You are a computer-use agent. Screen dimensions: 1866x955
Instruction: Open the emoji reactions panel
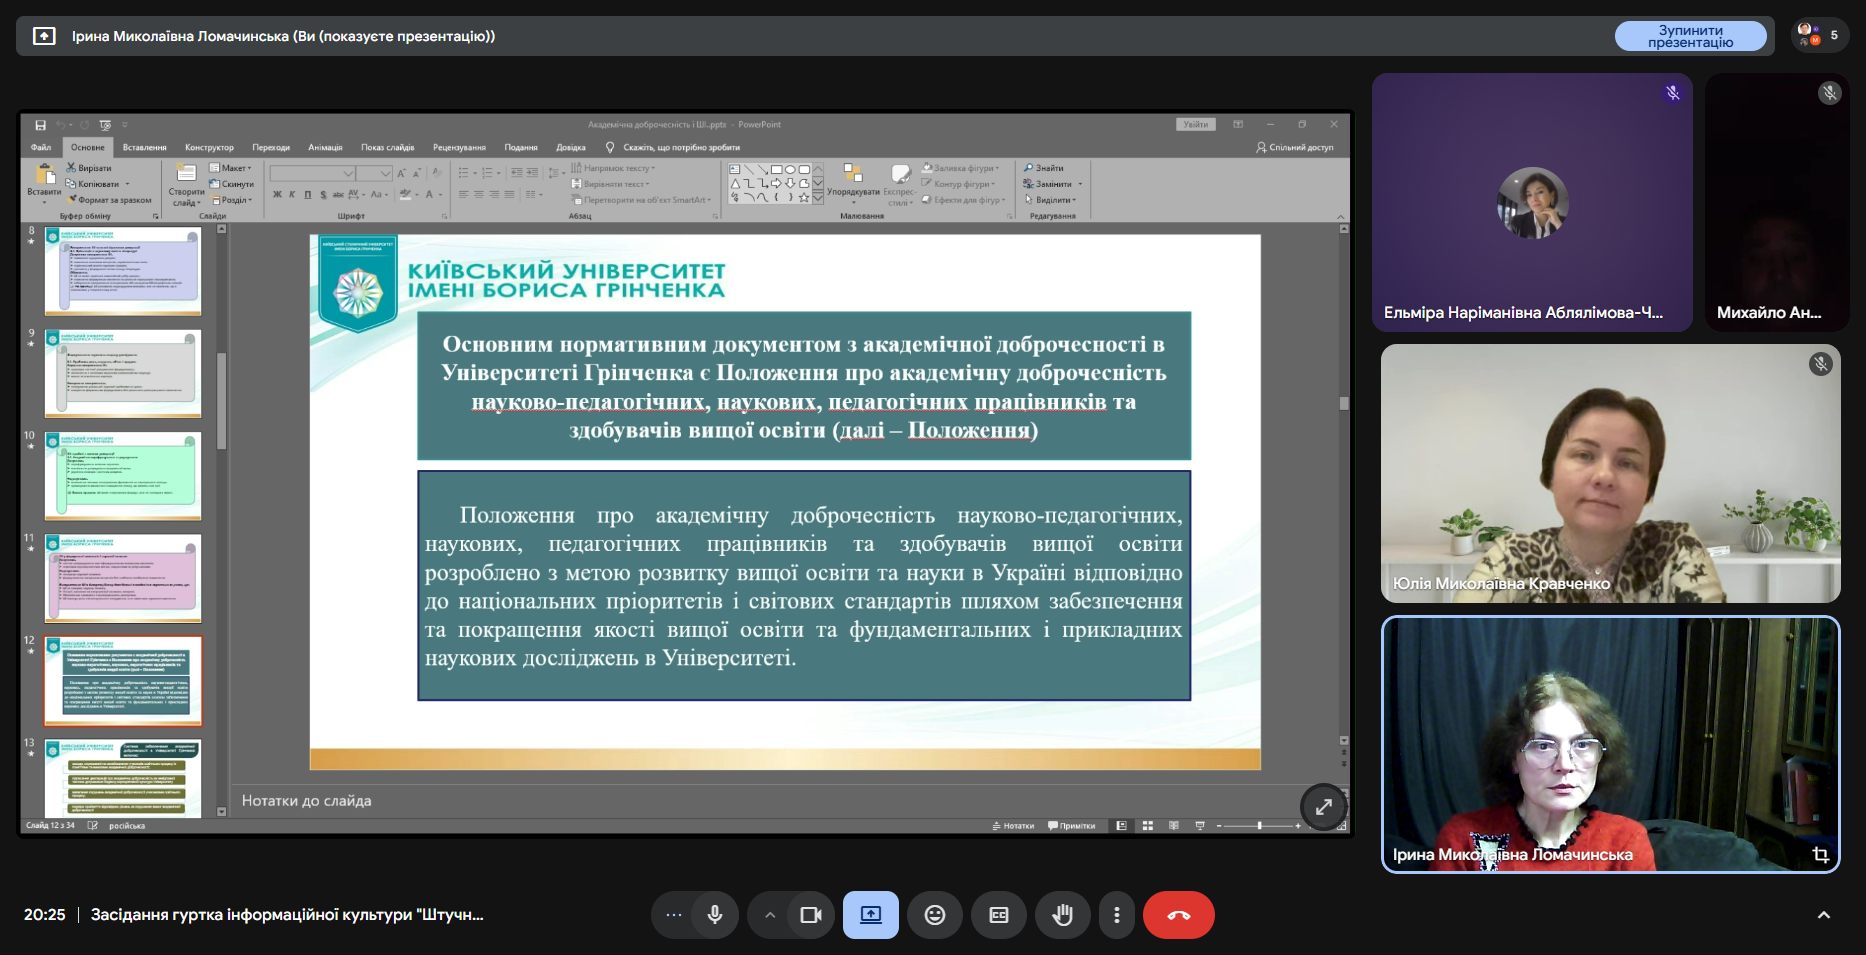click(934, 915)
